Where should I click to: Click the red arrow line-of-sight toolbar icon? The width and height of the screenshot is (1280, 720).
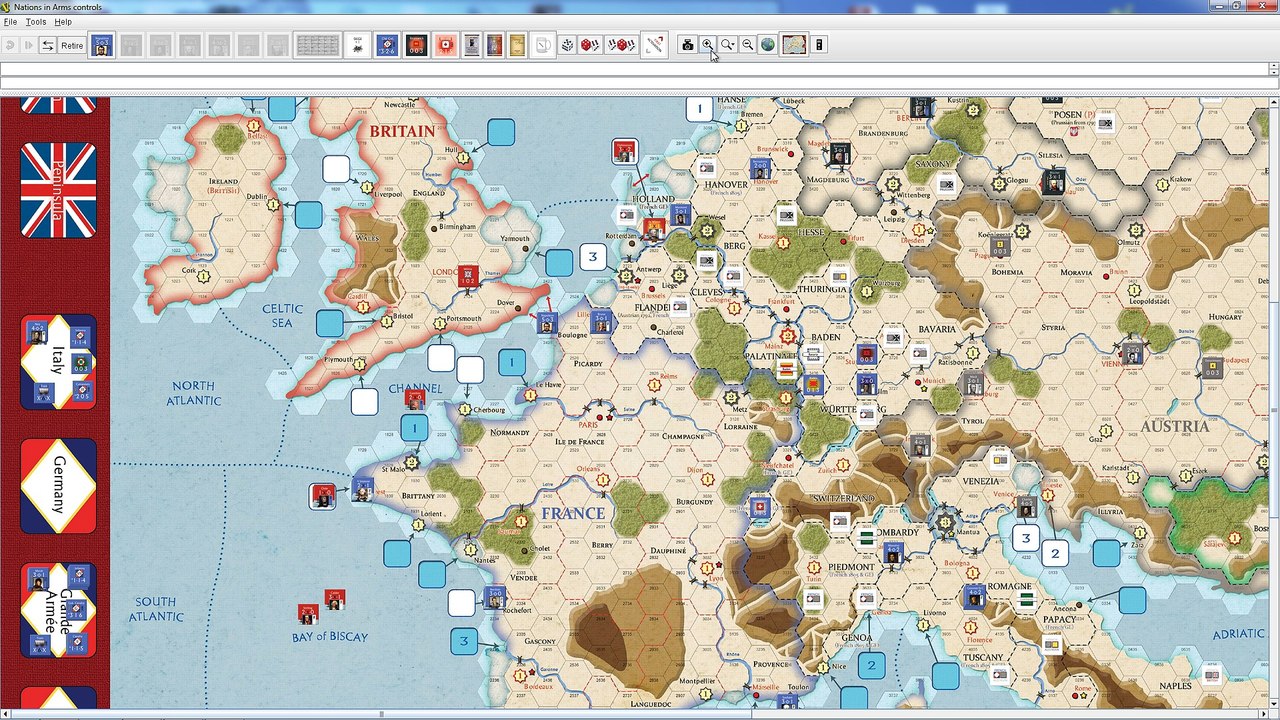point(654,45)
